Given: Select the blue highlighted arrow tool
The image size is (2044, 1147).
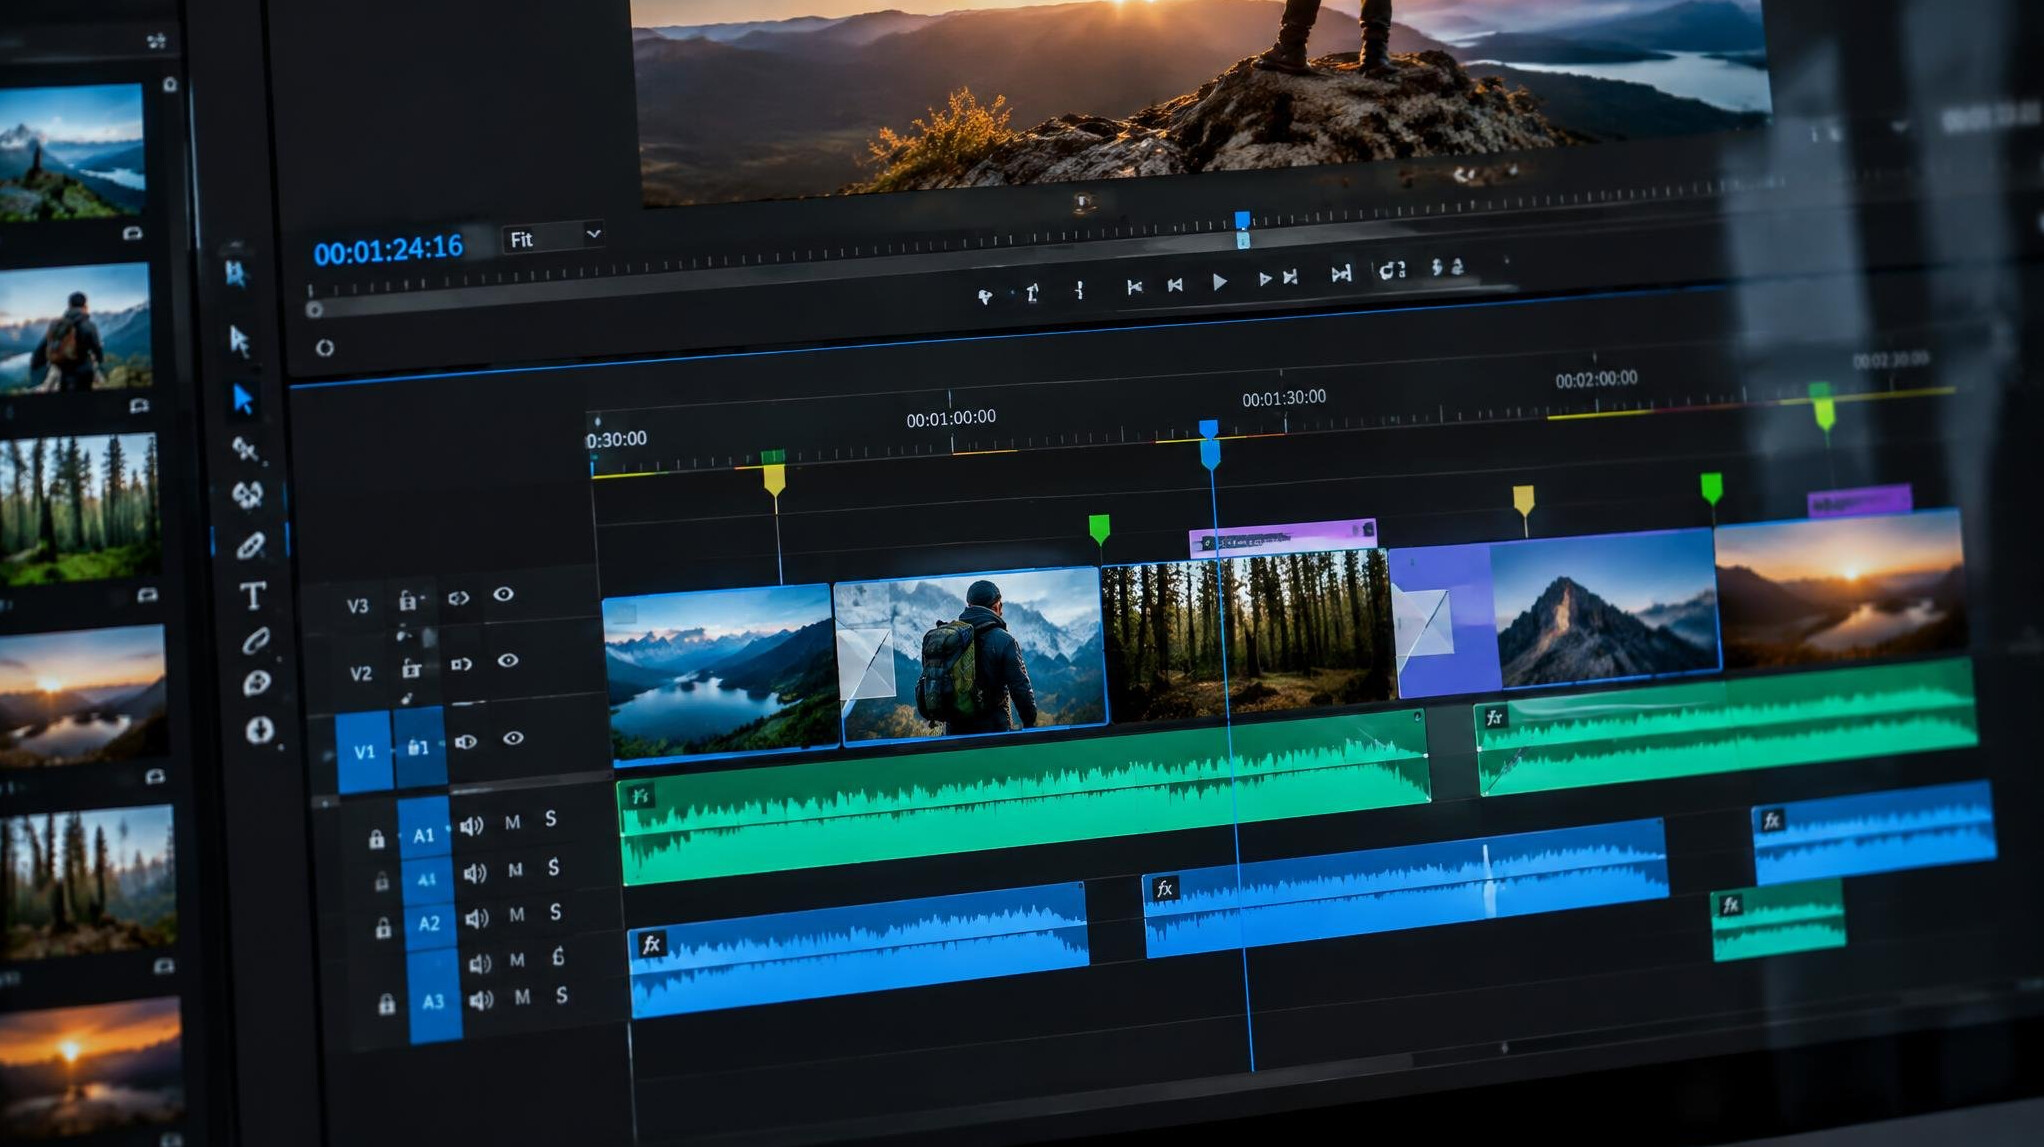Looking at the screenshot, I should click(x=242, y=398).
